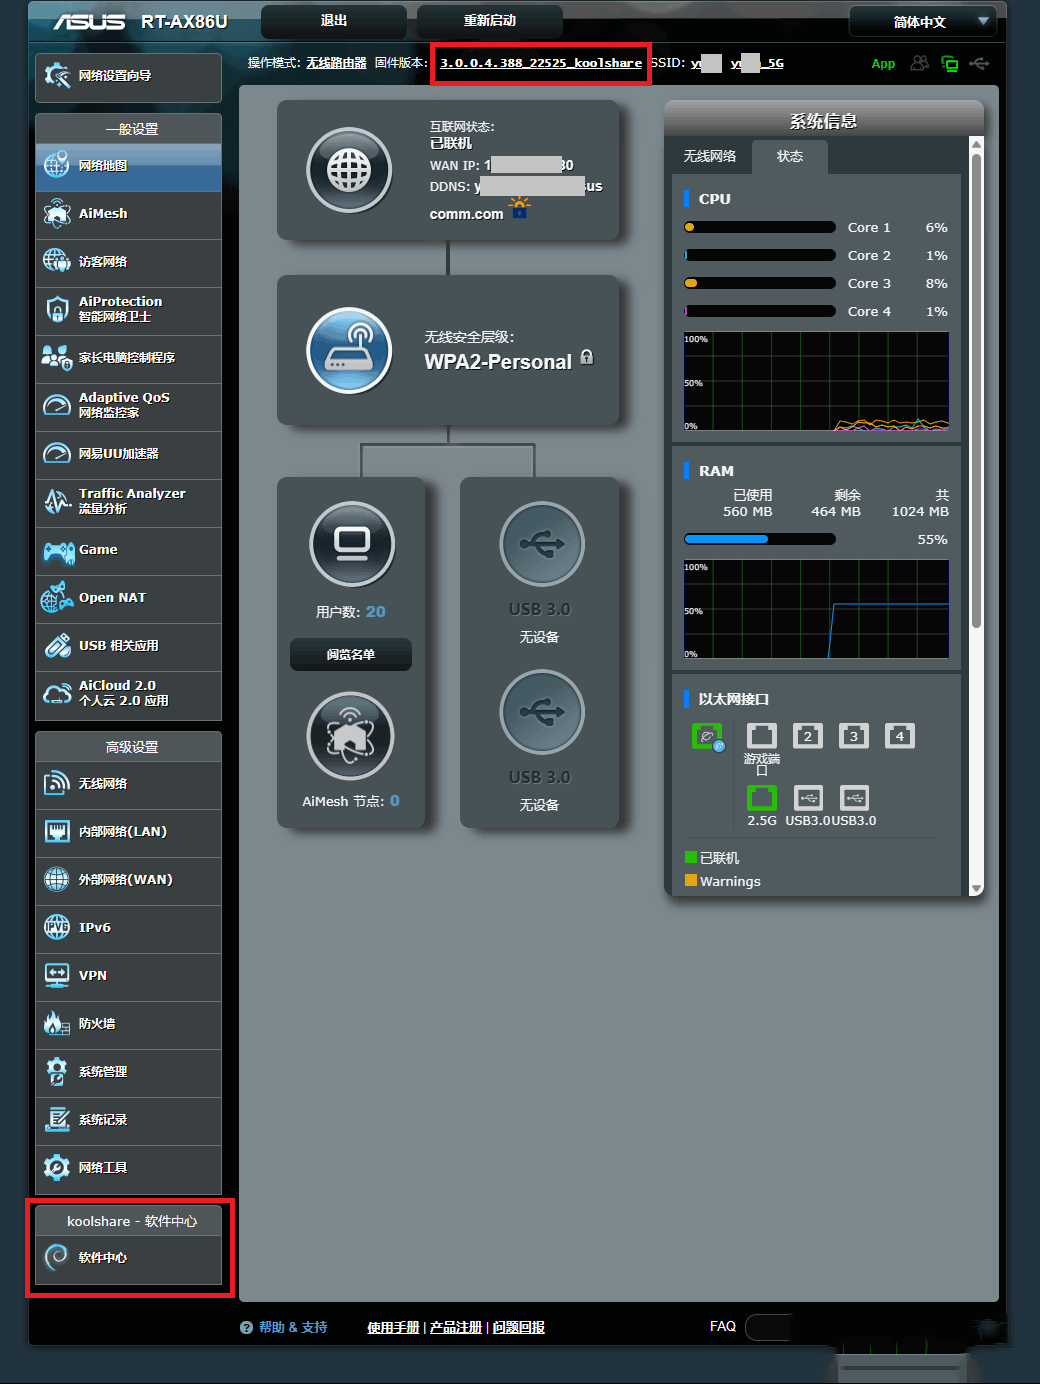Click the AiMesh node icon in network map
Screen dimensions: 1040x1384
[x=350, y=736]
